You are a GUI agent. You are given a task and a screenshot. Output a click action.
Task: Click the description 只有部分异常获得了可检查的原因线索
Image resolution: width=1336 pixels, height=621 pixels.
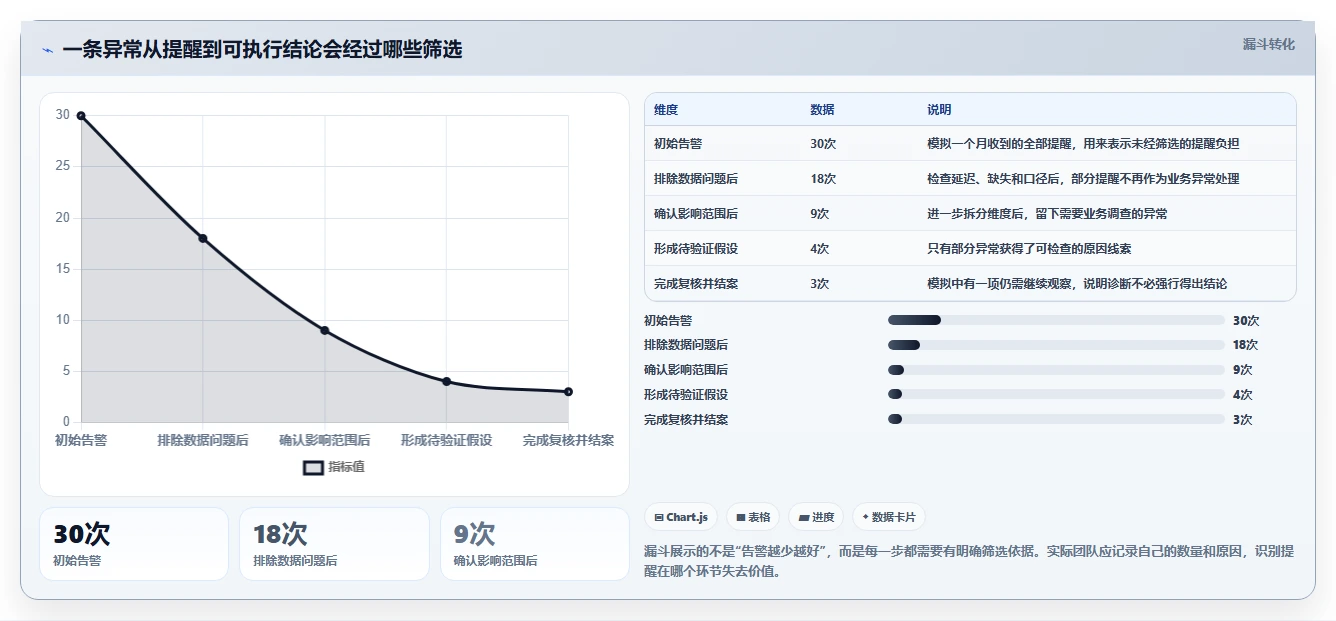[1029, 249]
